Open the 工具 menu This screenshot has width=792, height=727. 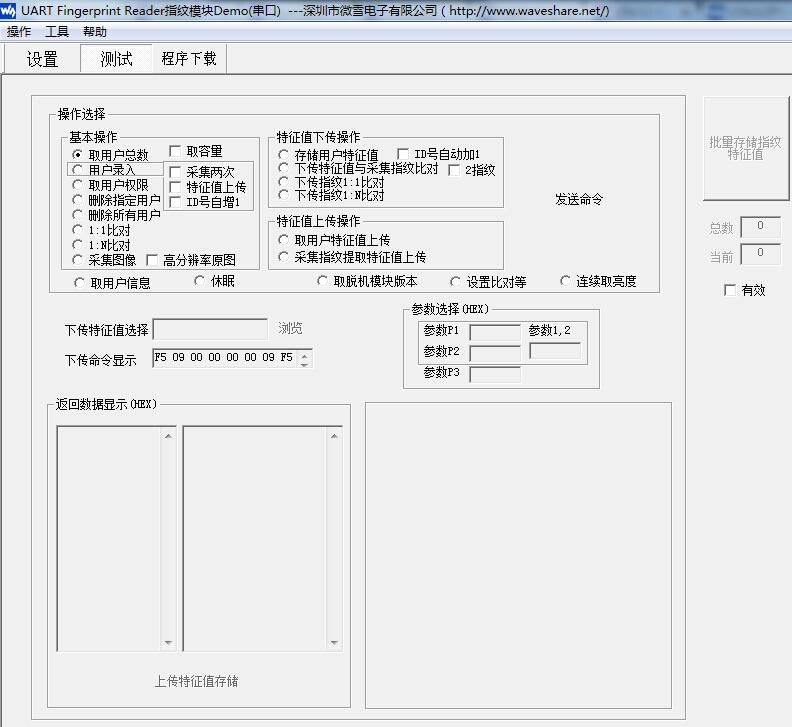[x=57, y=32]
